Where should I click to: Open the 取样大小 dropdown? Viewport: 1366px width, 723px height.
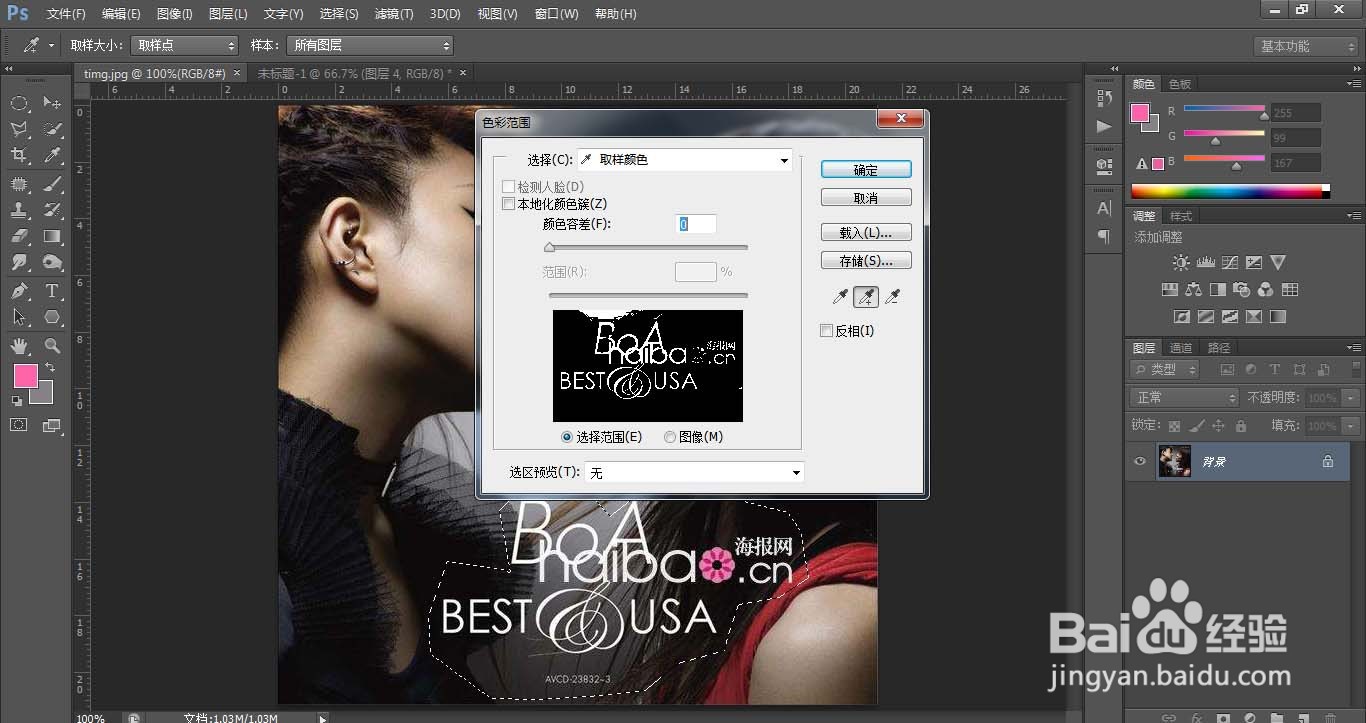[x=184, y=46]
